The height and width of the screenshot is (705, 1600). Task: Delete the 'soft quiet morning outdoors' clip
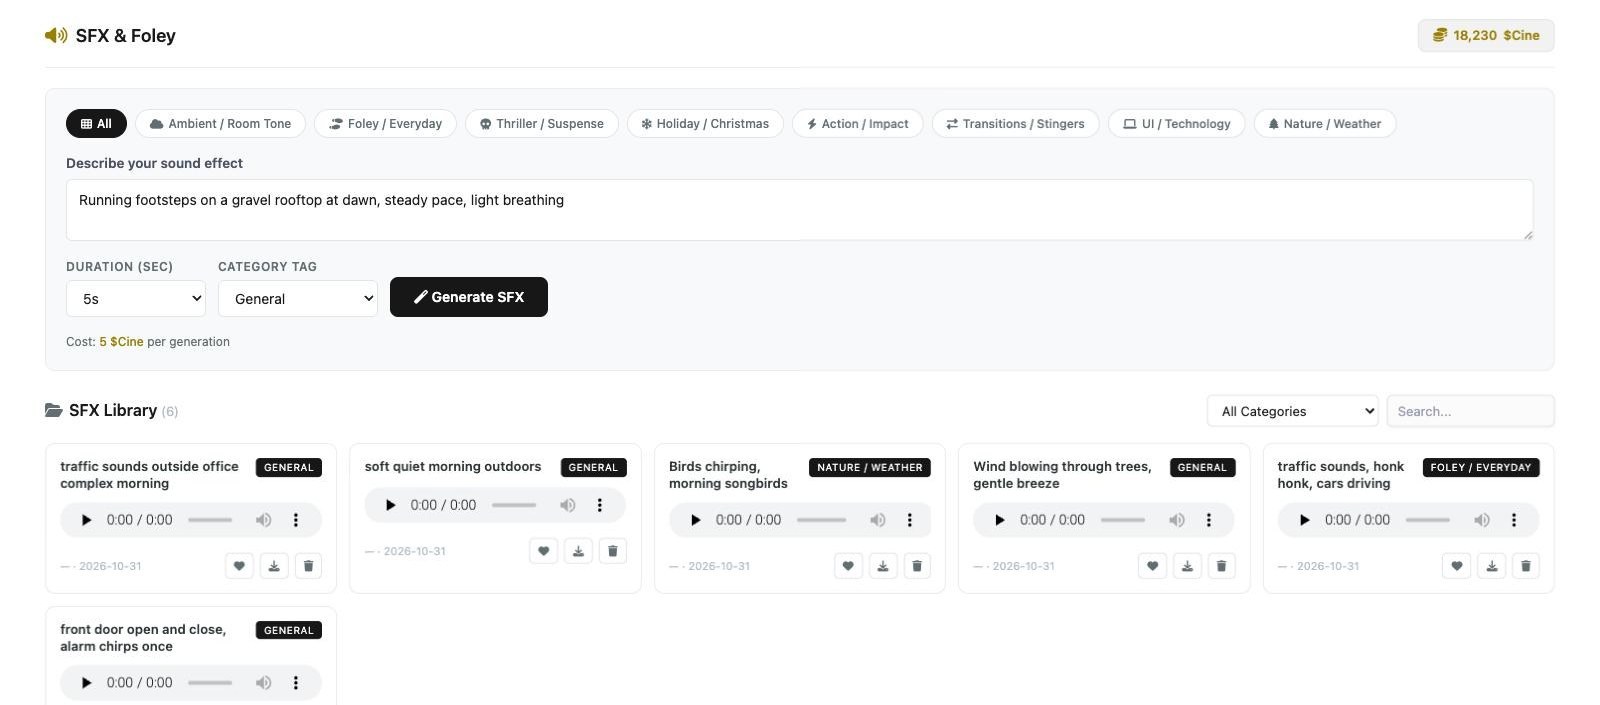[613, 551]
